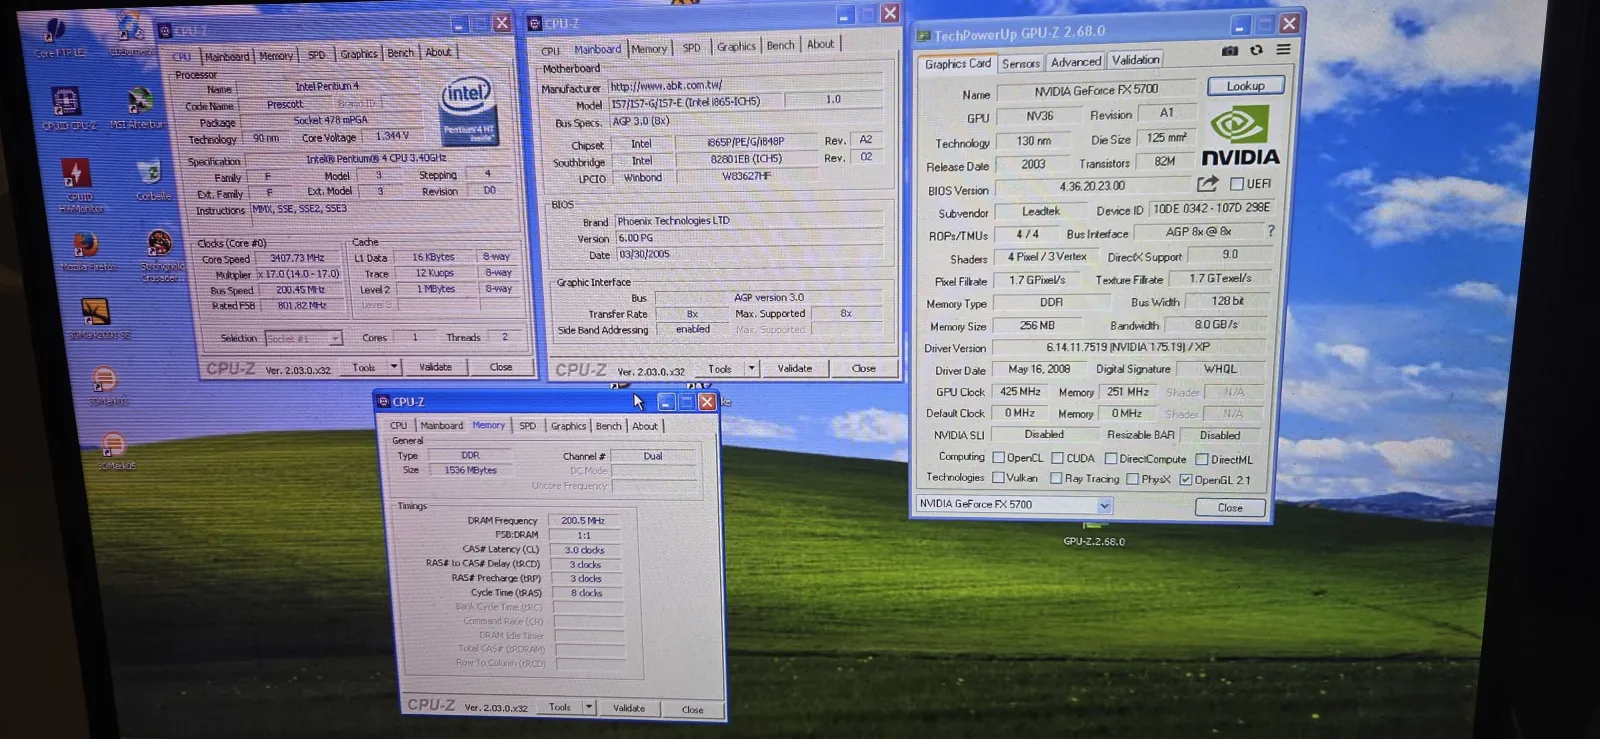Viewport: 1600px width, 739px height.
Task: Launch the CPUID CPU-Z desktop shortcut
Action: coord(66,108)
